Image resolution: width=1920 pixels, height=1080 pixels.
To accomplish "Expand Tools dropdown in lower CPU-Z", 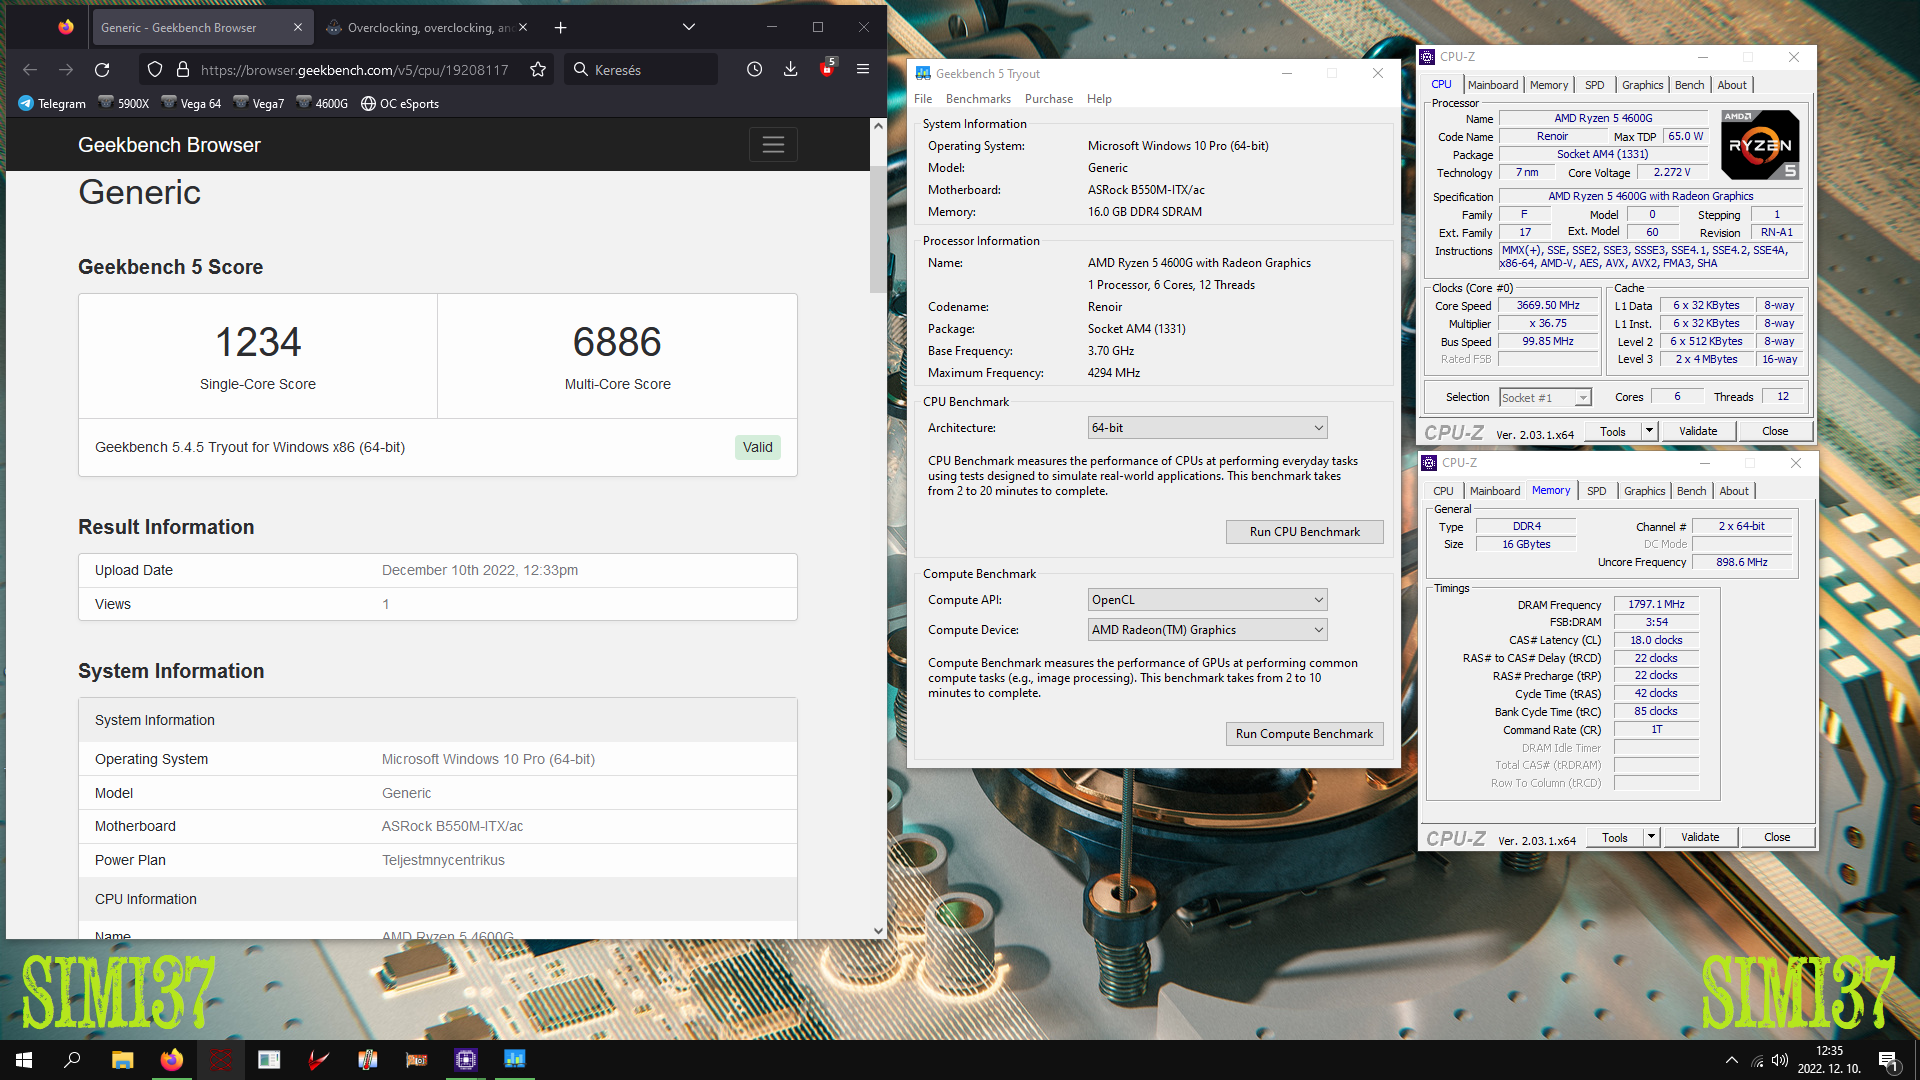I will tap(1651, 837).
